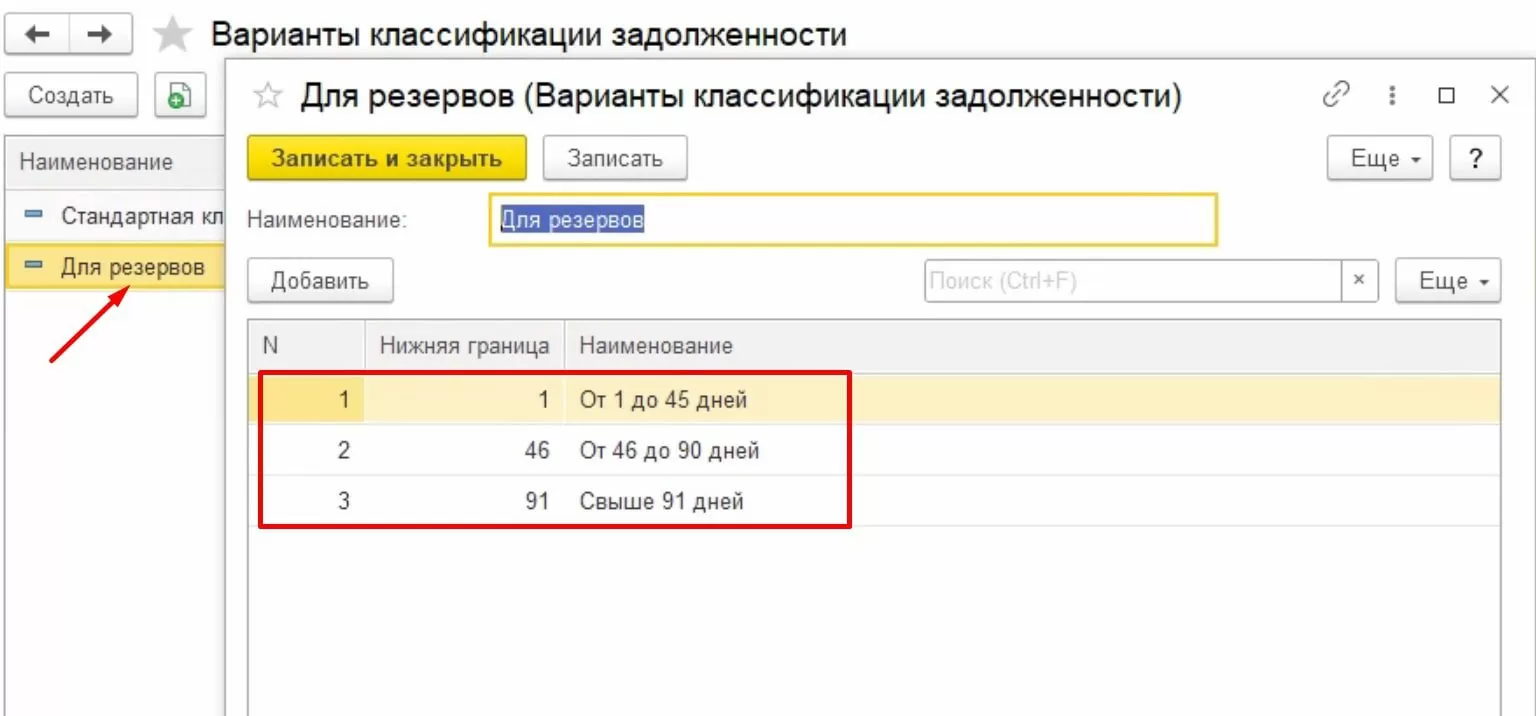Select row Свыше 91 дней
Image resolution: width=1536 pixels, height=716 pixels.
[874, 500]
